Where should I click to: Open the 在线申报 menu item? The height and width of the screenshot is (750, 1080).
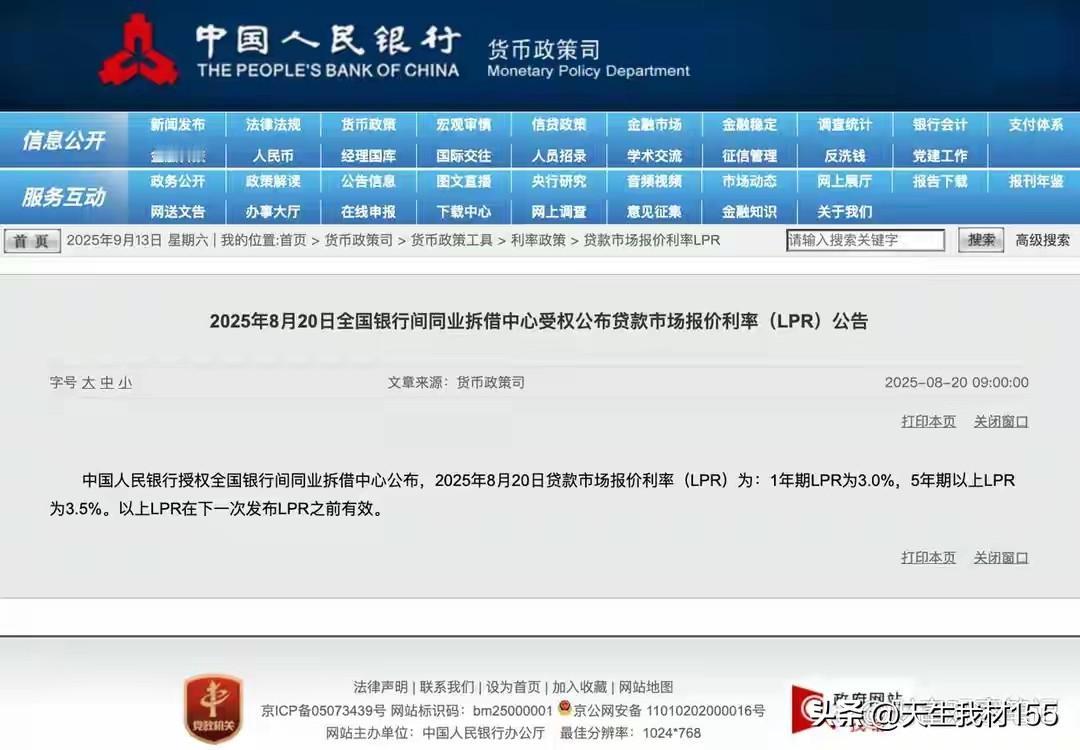(x=368, y=211)
